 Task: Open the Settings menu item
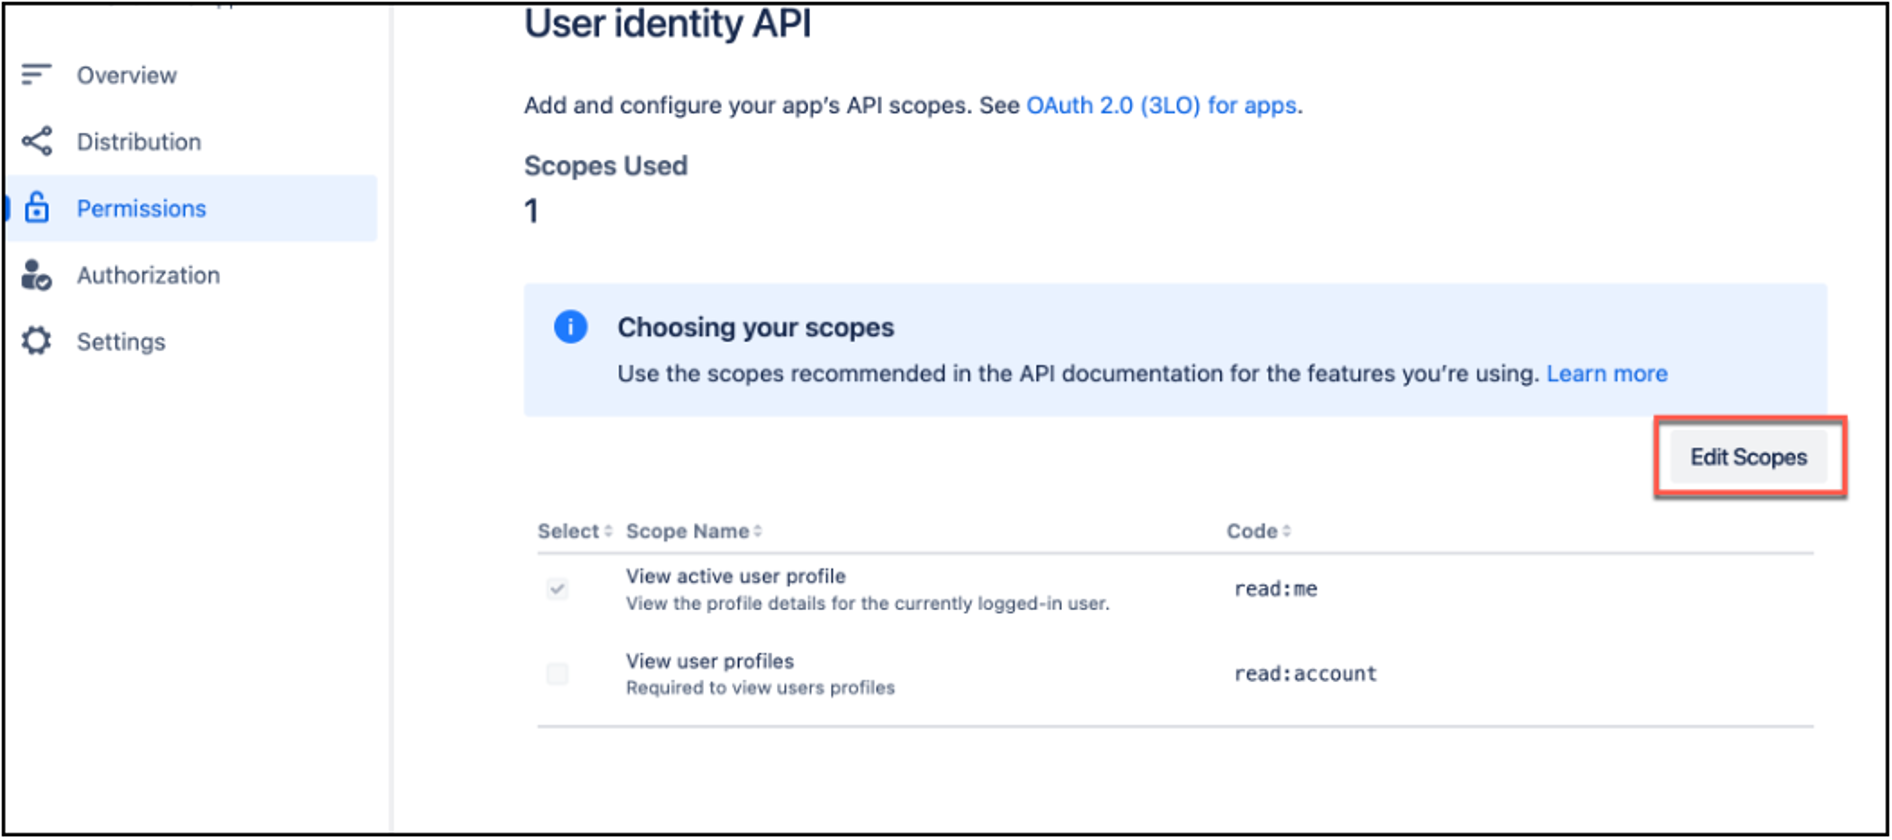coord(121,342)
